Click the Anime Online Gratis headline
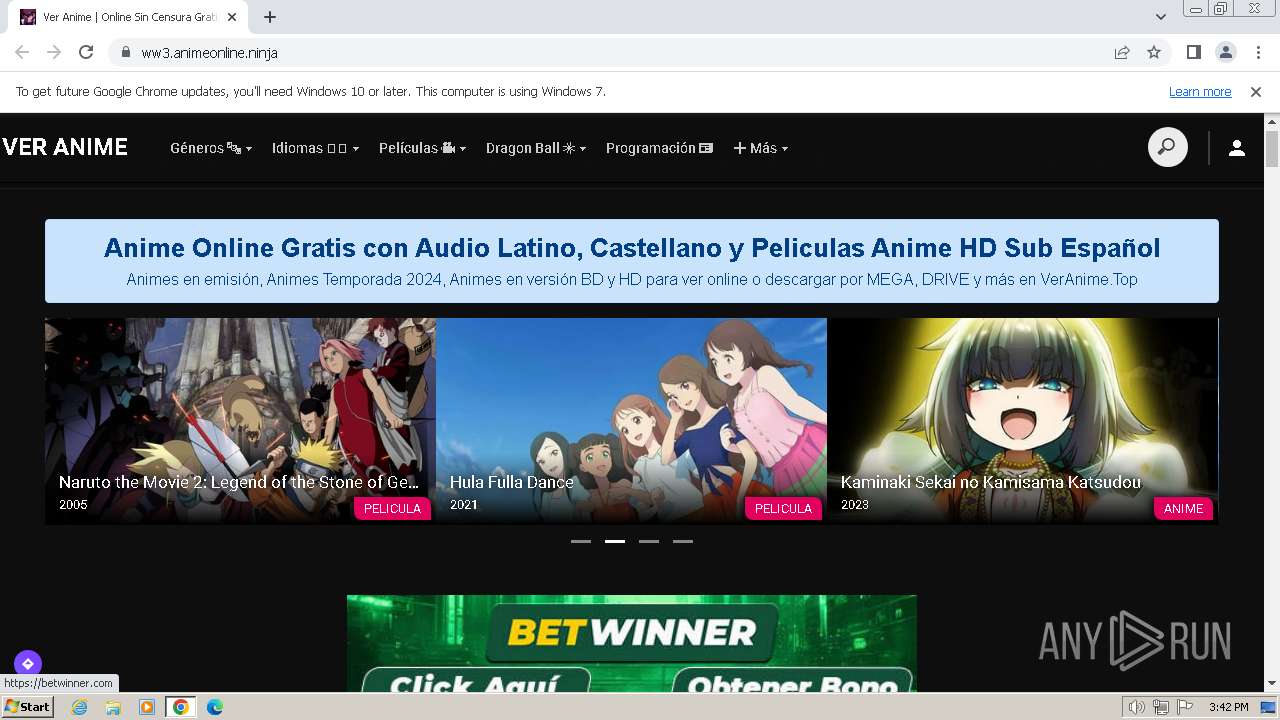1280x720 pixels. [x=632, y=247]
